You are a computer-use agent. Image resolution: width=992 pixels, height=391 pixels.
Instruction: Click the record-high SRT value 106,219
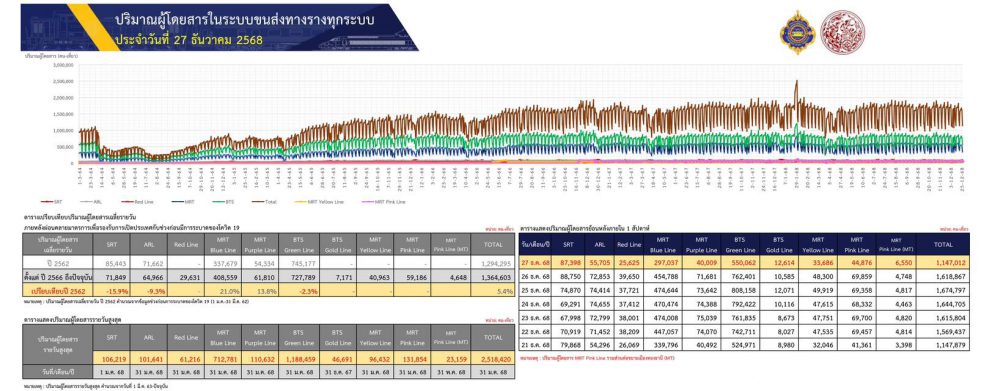(114, 358)
